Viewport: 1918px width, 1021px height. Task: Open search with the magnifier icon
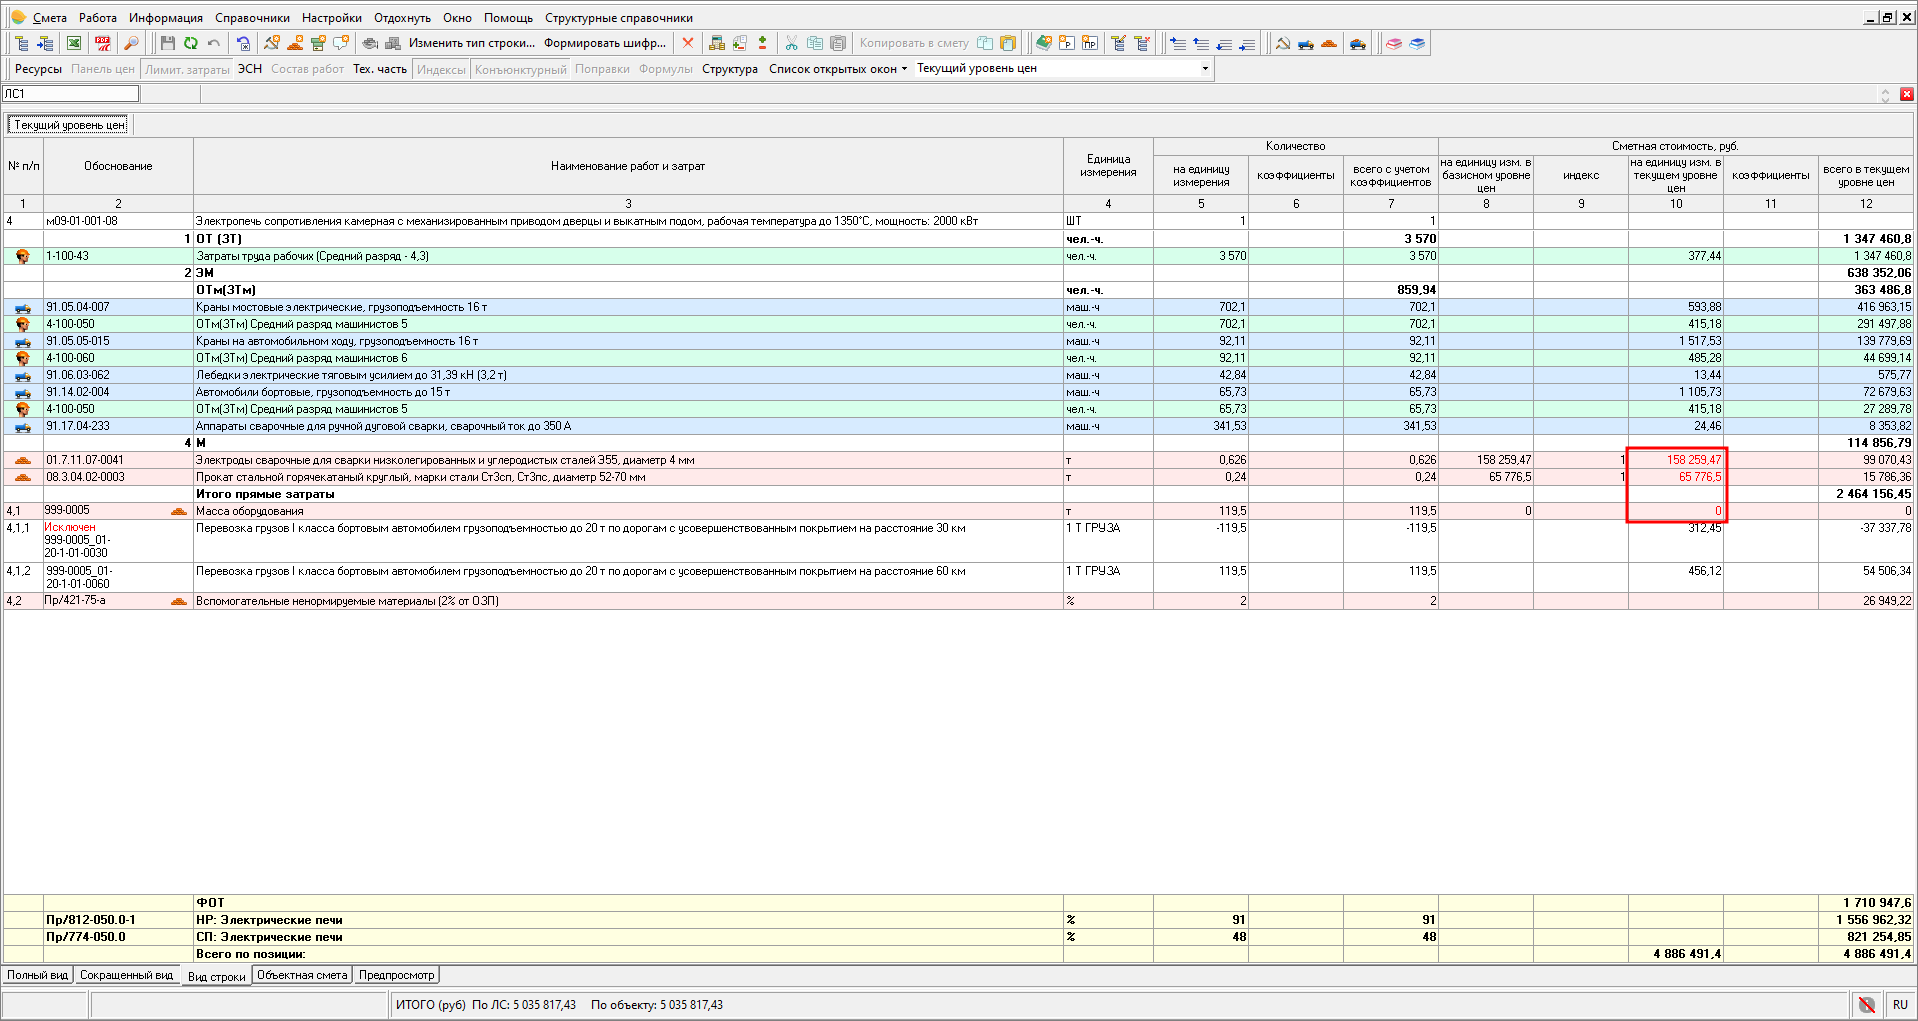tap(131, 43)
